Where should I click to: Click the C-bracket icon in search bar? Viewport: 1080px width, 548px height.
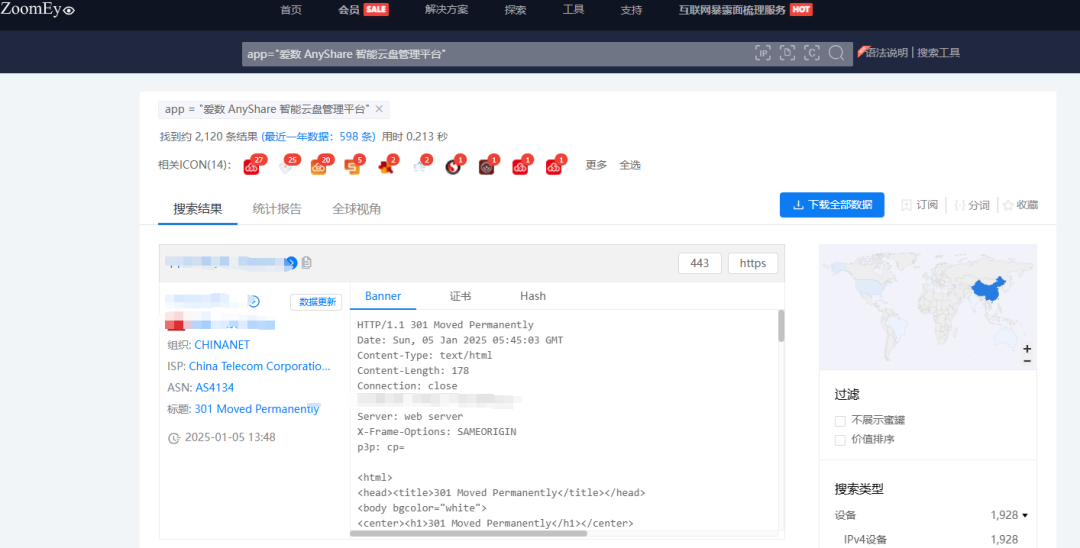tap(812, 54)
